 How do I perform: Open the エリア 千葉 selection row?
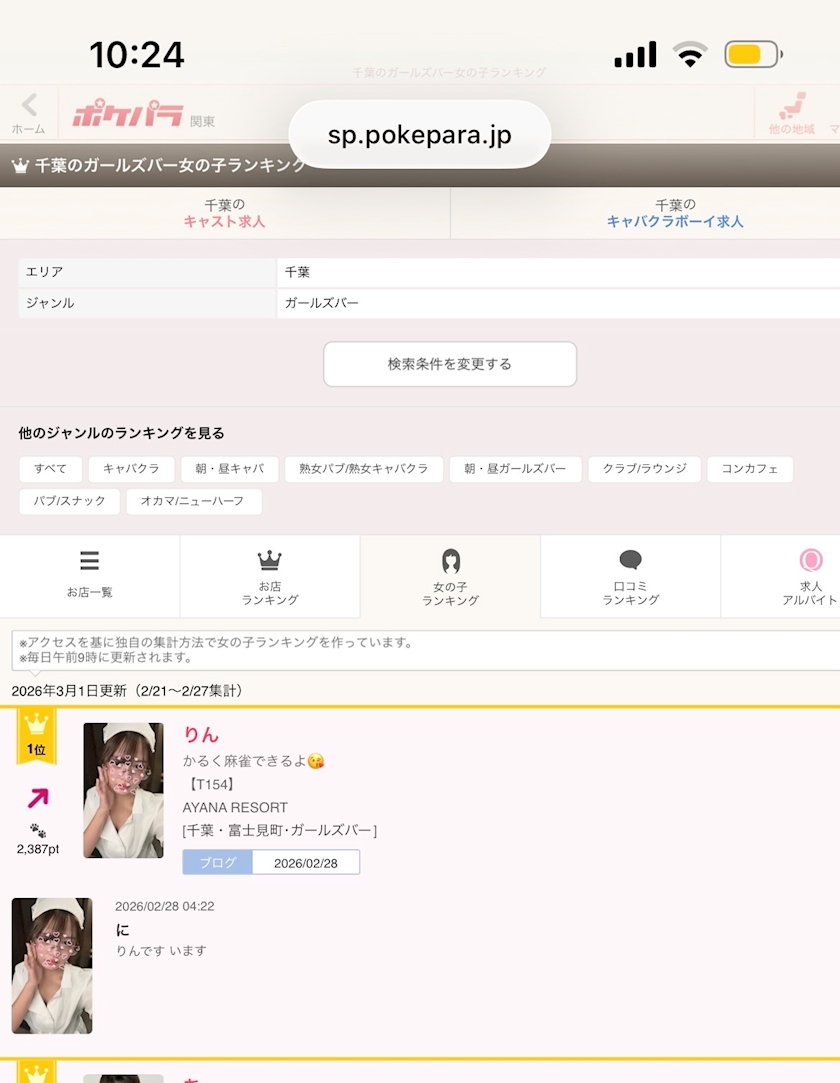(x=428, y=272)
